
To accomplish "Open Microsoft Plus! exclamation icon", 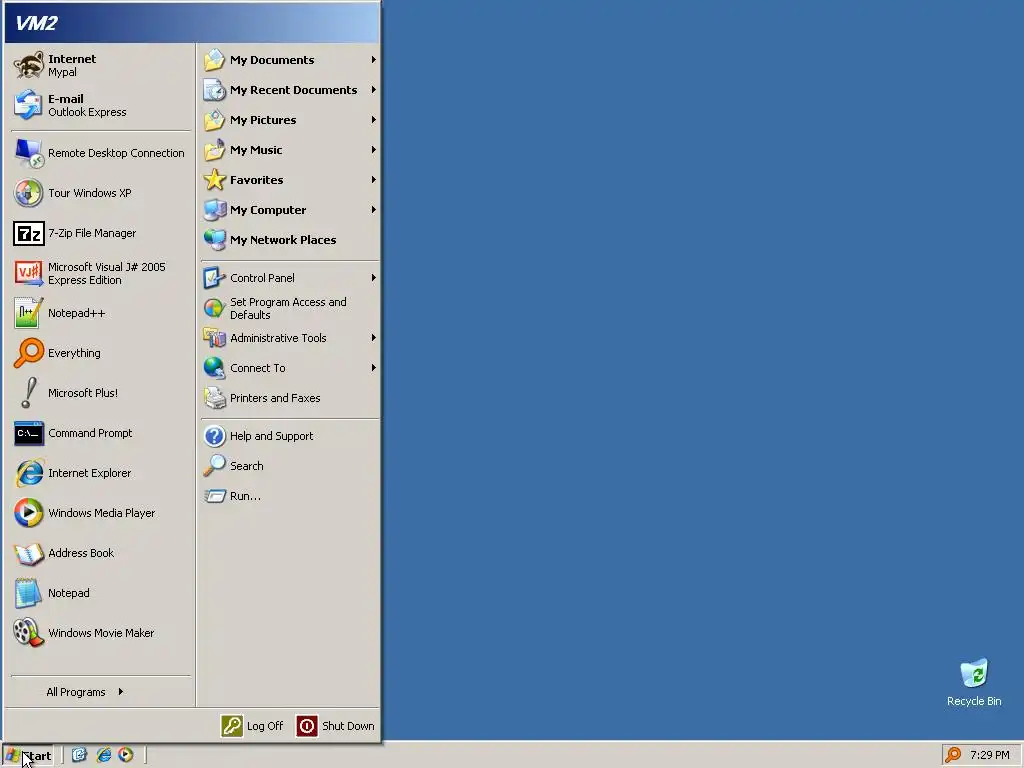I will click(x=29, y=393).
